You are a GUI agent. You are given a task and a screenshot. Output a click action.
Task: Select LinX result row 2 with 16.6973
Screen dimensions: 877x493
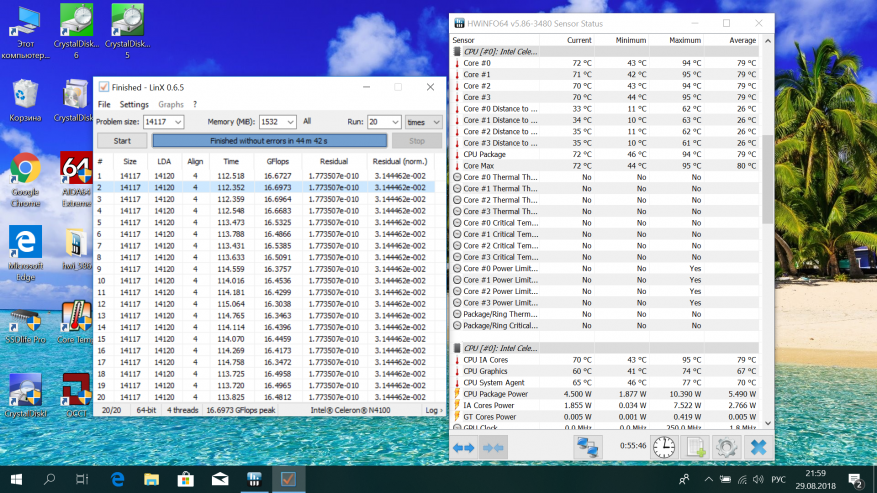(x=266, y=187)
